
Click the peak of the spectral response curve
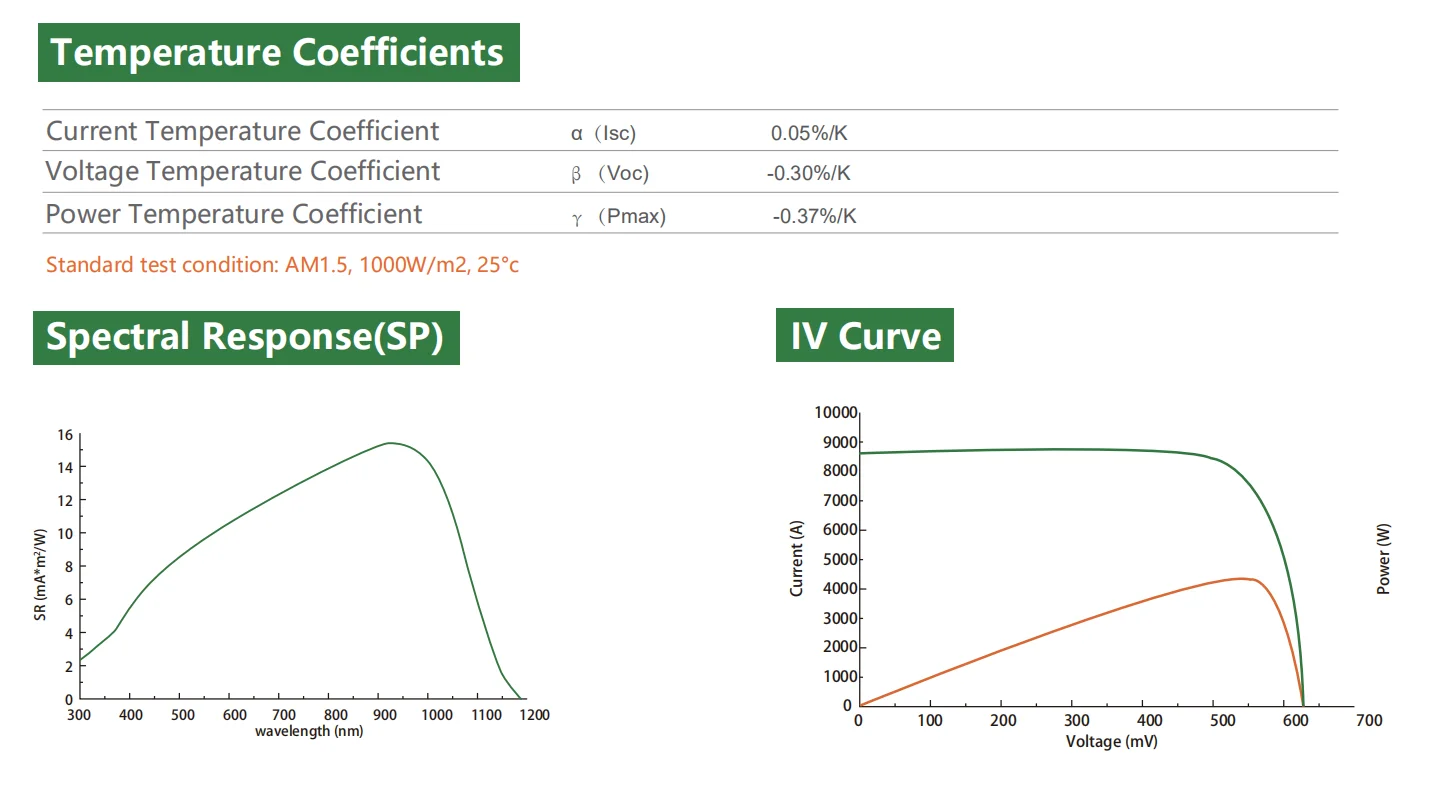point(390,443)
